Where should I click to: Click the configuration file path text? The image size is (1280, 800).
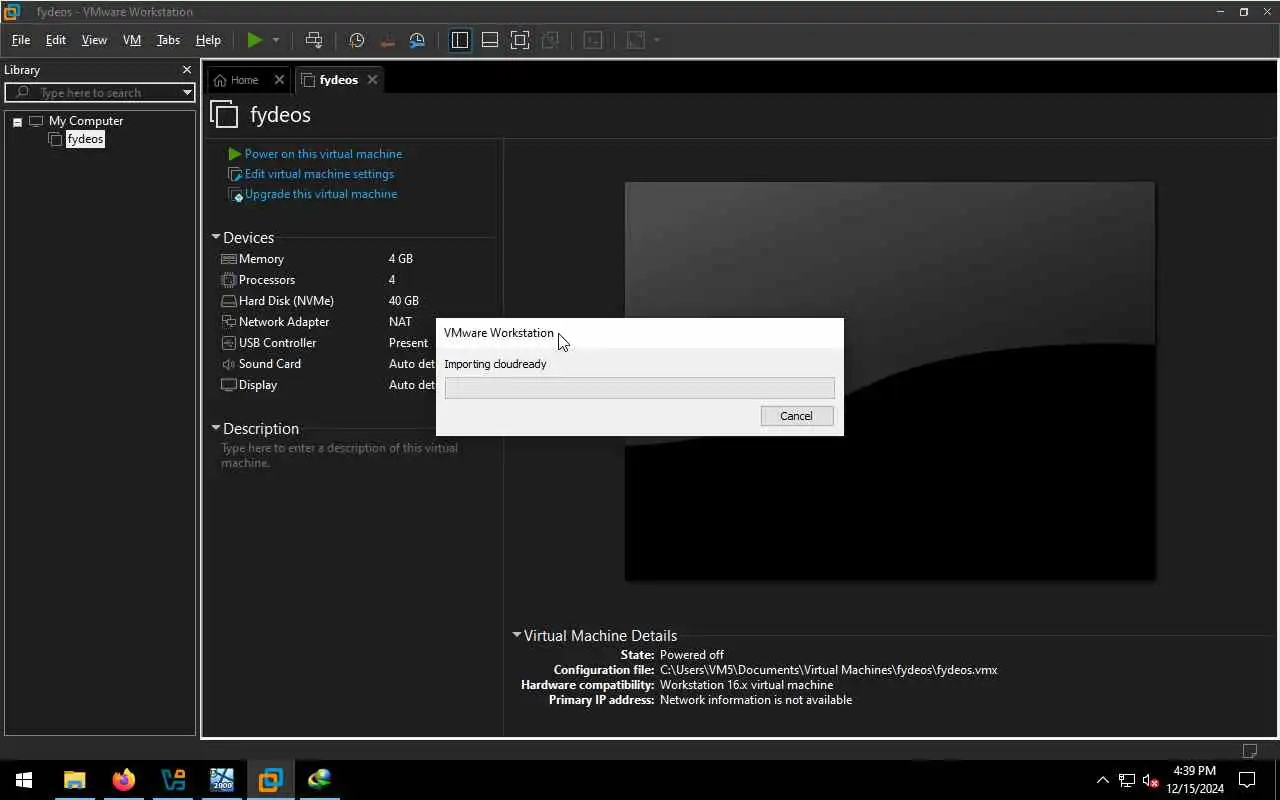829,670
